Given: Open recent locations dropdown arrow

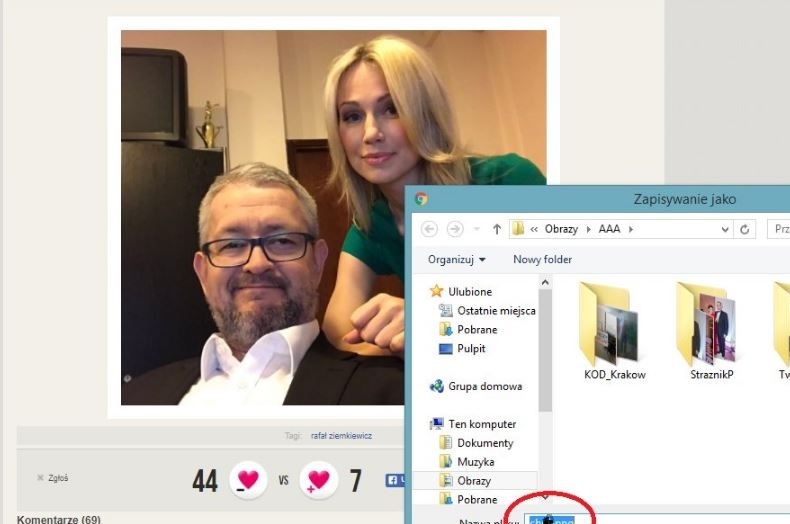Looking at the screenshot, I should pyautogui.click(x=477, y=229).
